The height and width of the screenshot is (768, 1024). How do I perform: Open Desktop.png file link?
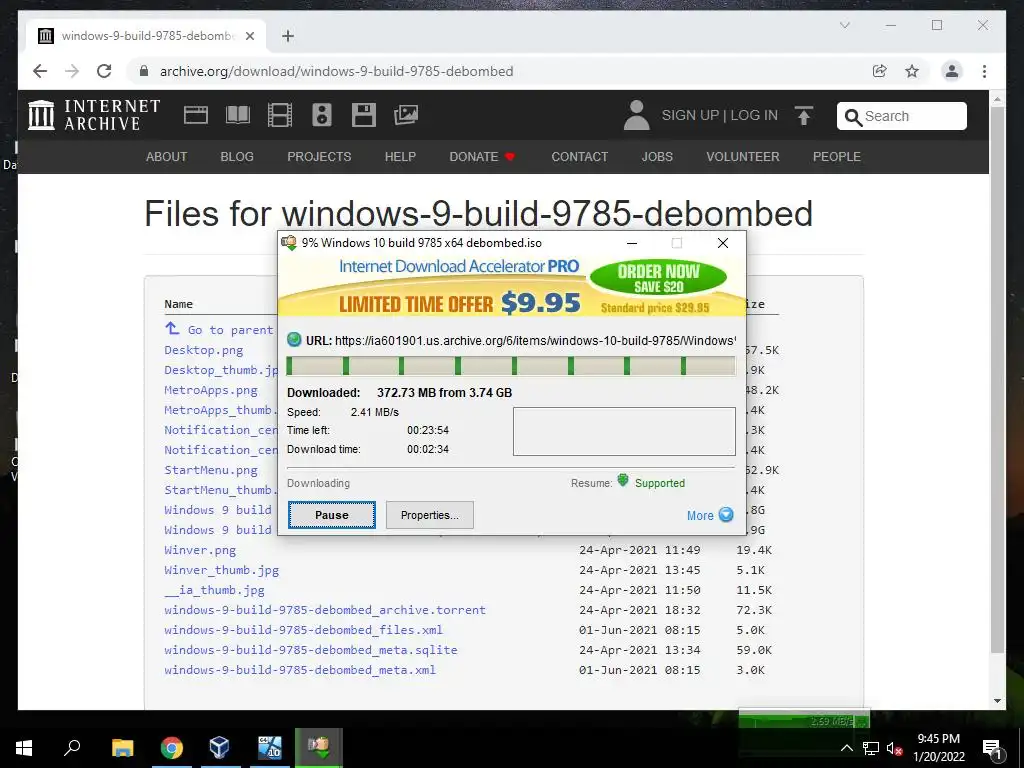pos(204,350)
